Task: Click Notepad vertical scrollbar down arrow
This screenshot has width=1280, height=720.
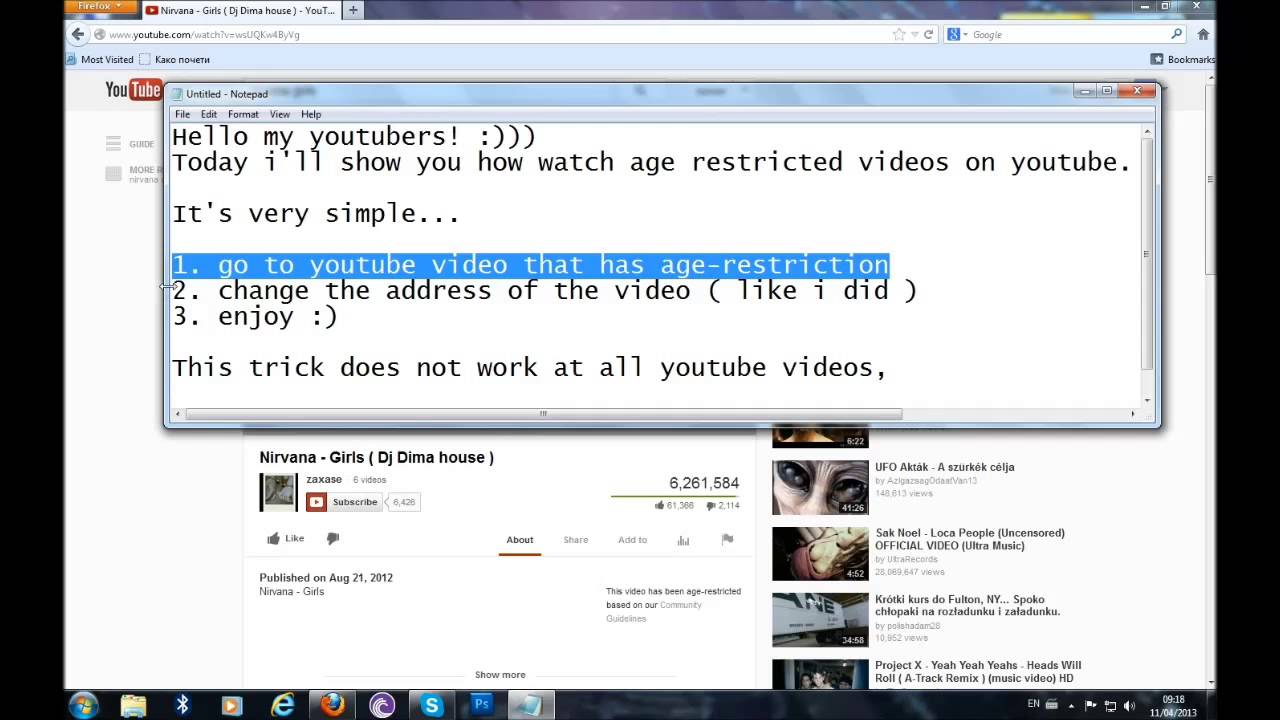Action: point(1148,399)
